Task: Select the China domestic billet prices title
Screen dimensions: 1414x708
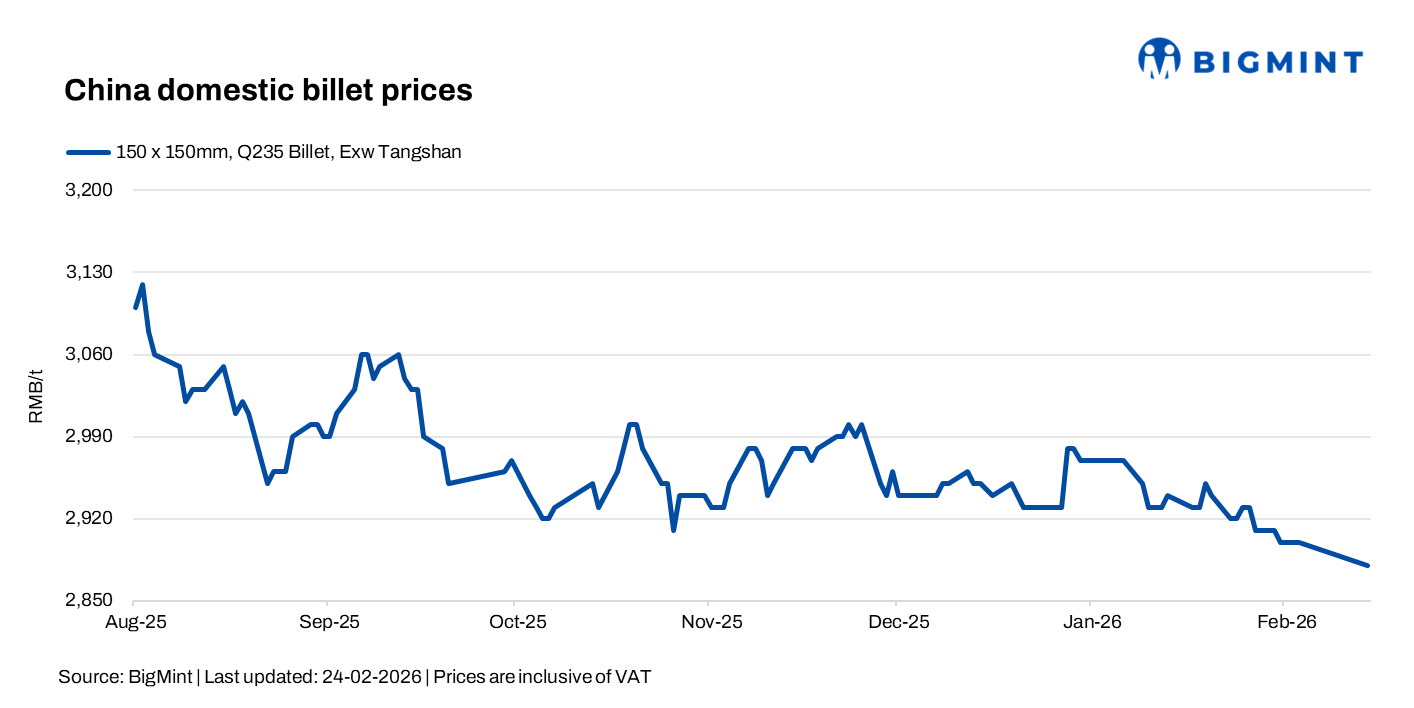Action: pyautogui.click(x=268, y=91)
